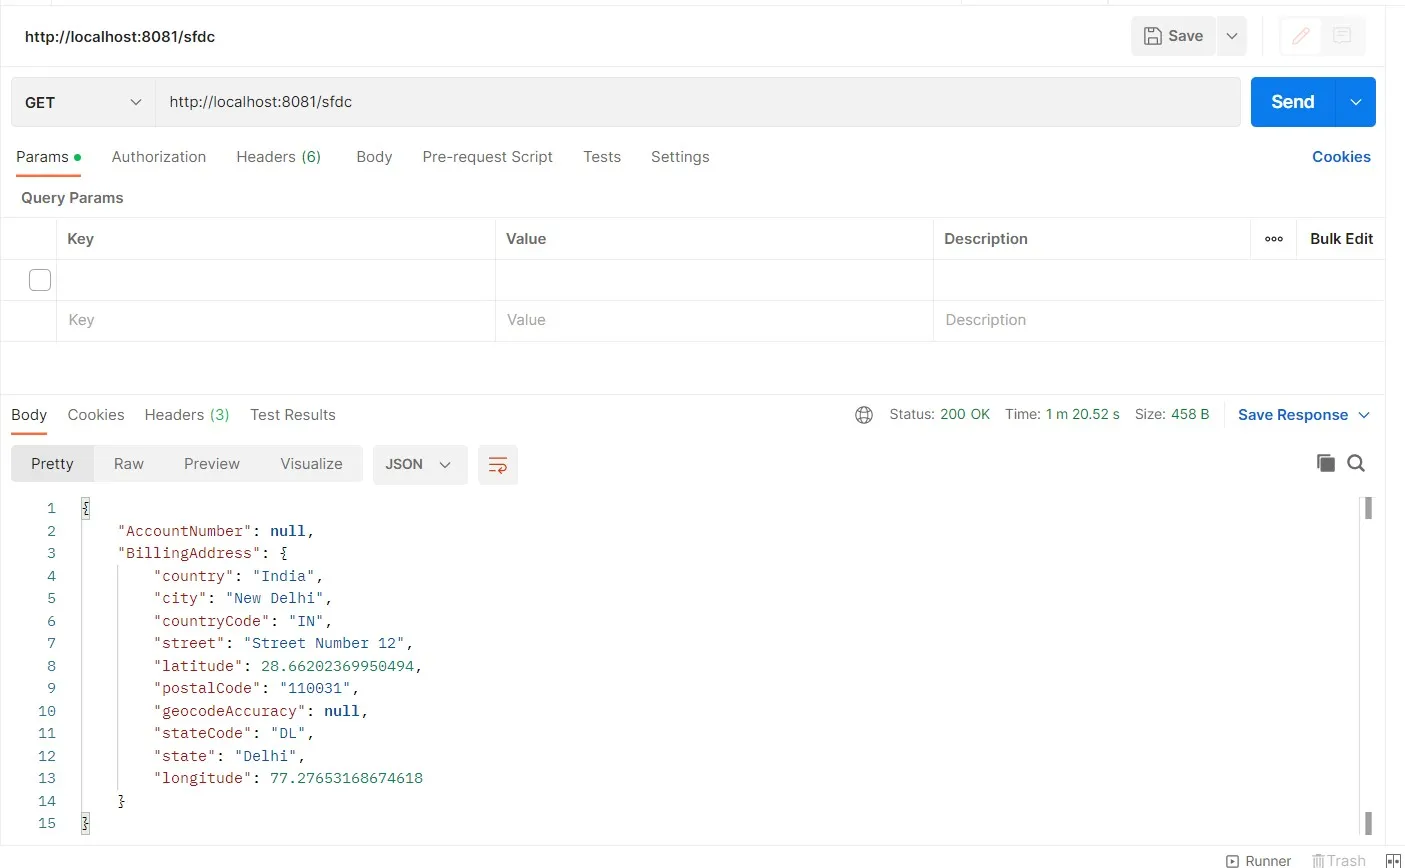Click the pencil edit icon
1405x868 pixels.
(x=1301, y=36)
